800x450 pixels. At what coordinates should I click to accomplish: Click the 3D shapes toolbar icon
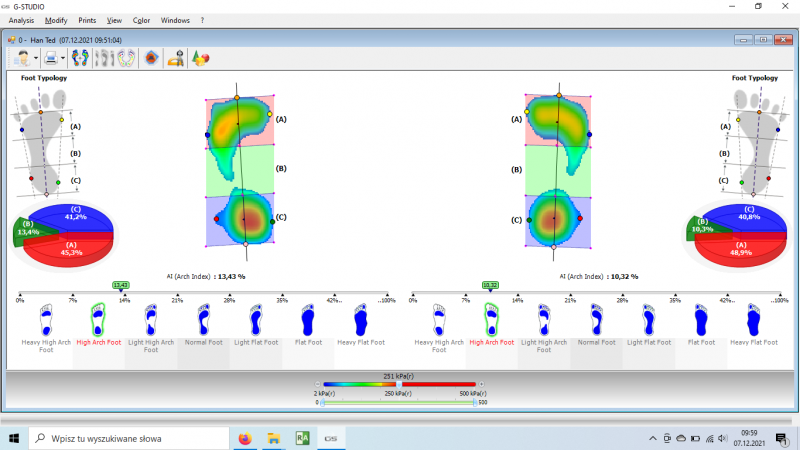200,58
